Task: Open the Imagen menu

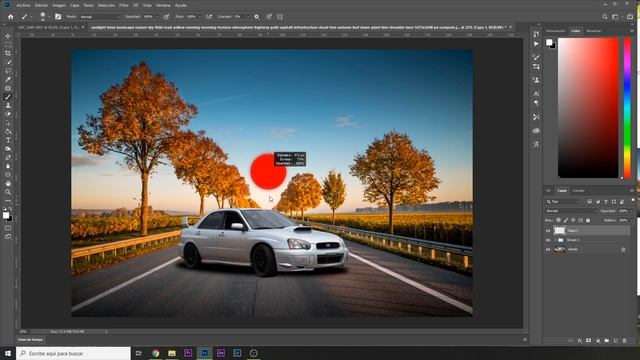Action: (x=59, y=5)
